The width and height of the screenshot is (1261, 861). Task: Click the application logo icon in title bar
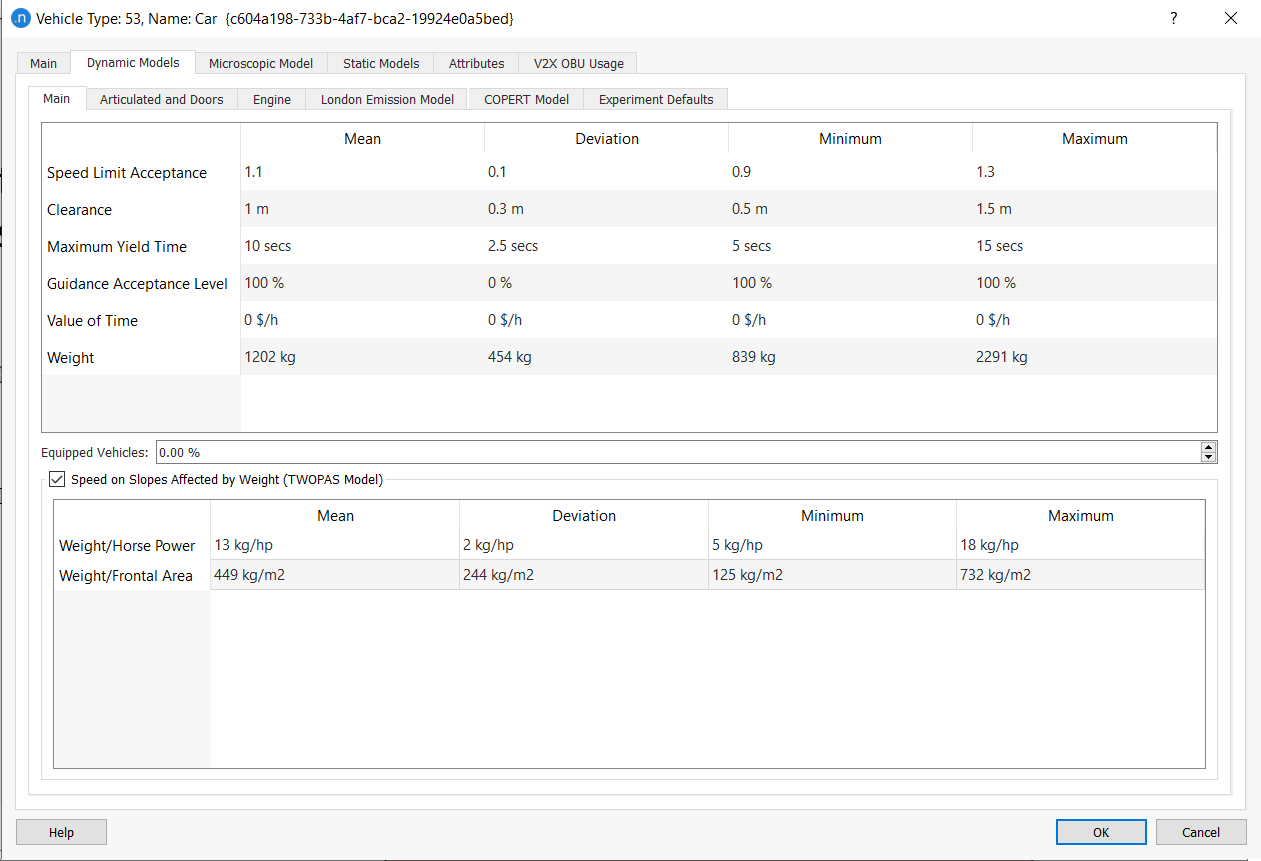pyautogui.click(x=21, y=18)
